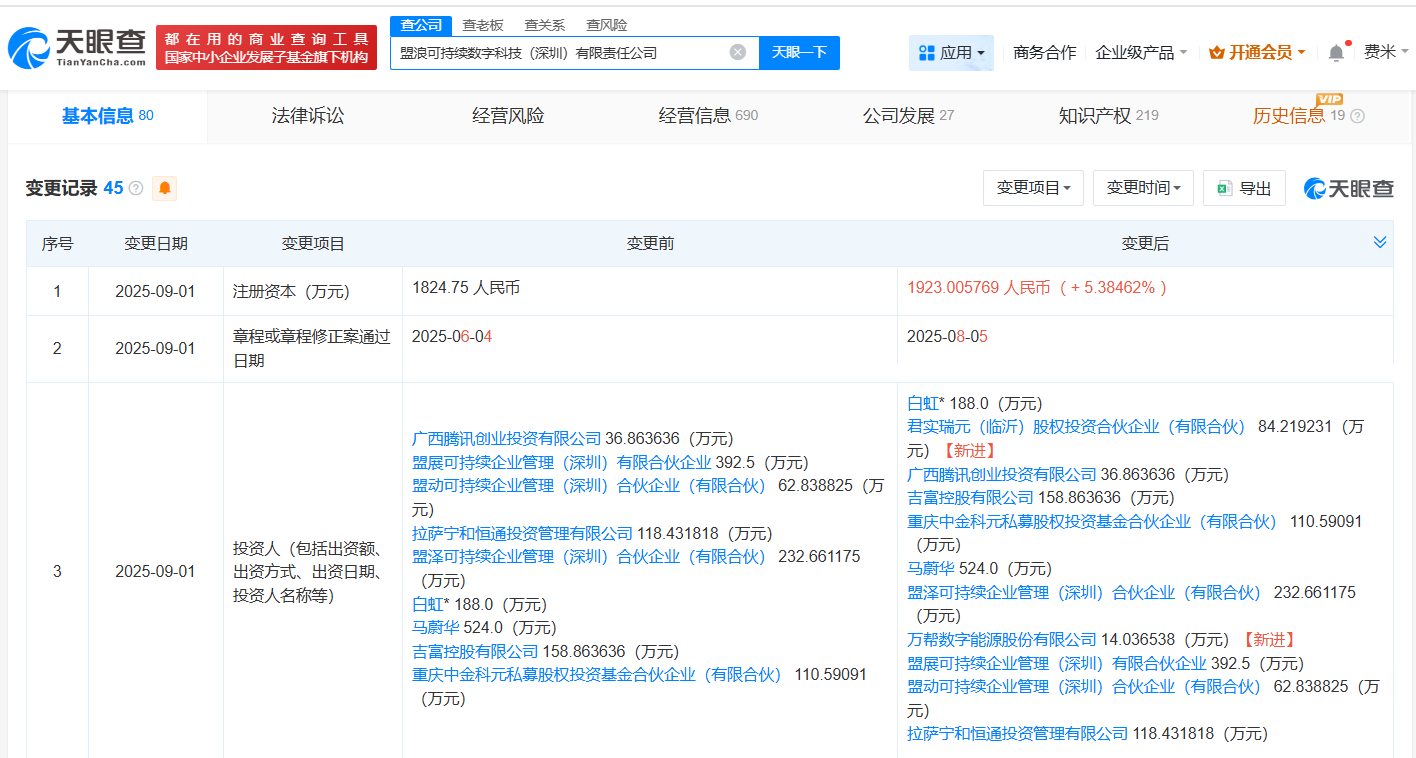The image size is (1416, 758).
Task: Open the 商务合作 link
Action: coord(1044,52)
